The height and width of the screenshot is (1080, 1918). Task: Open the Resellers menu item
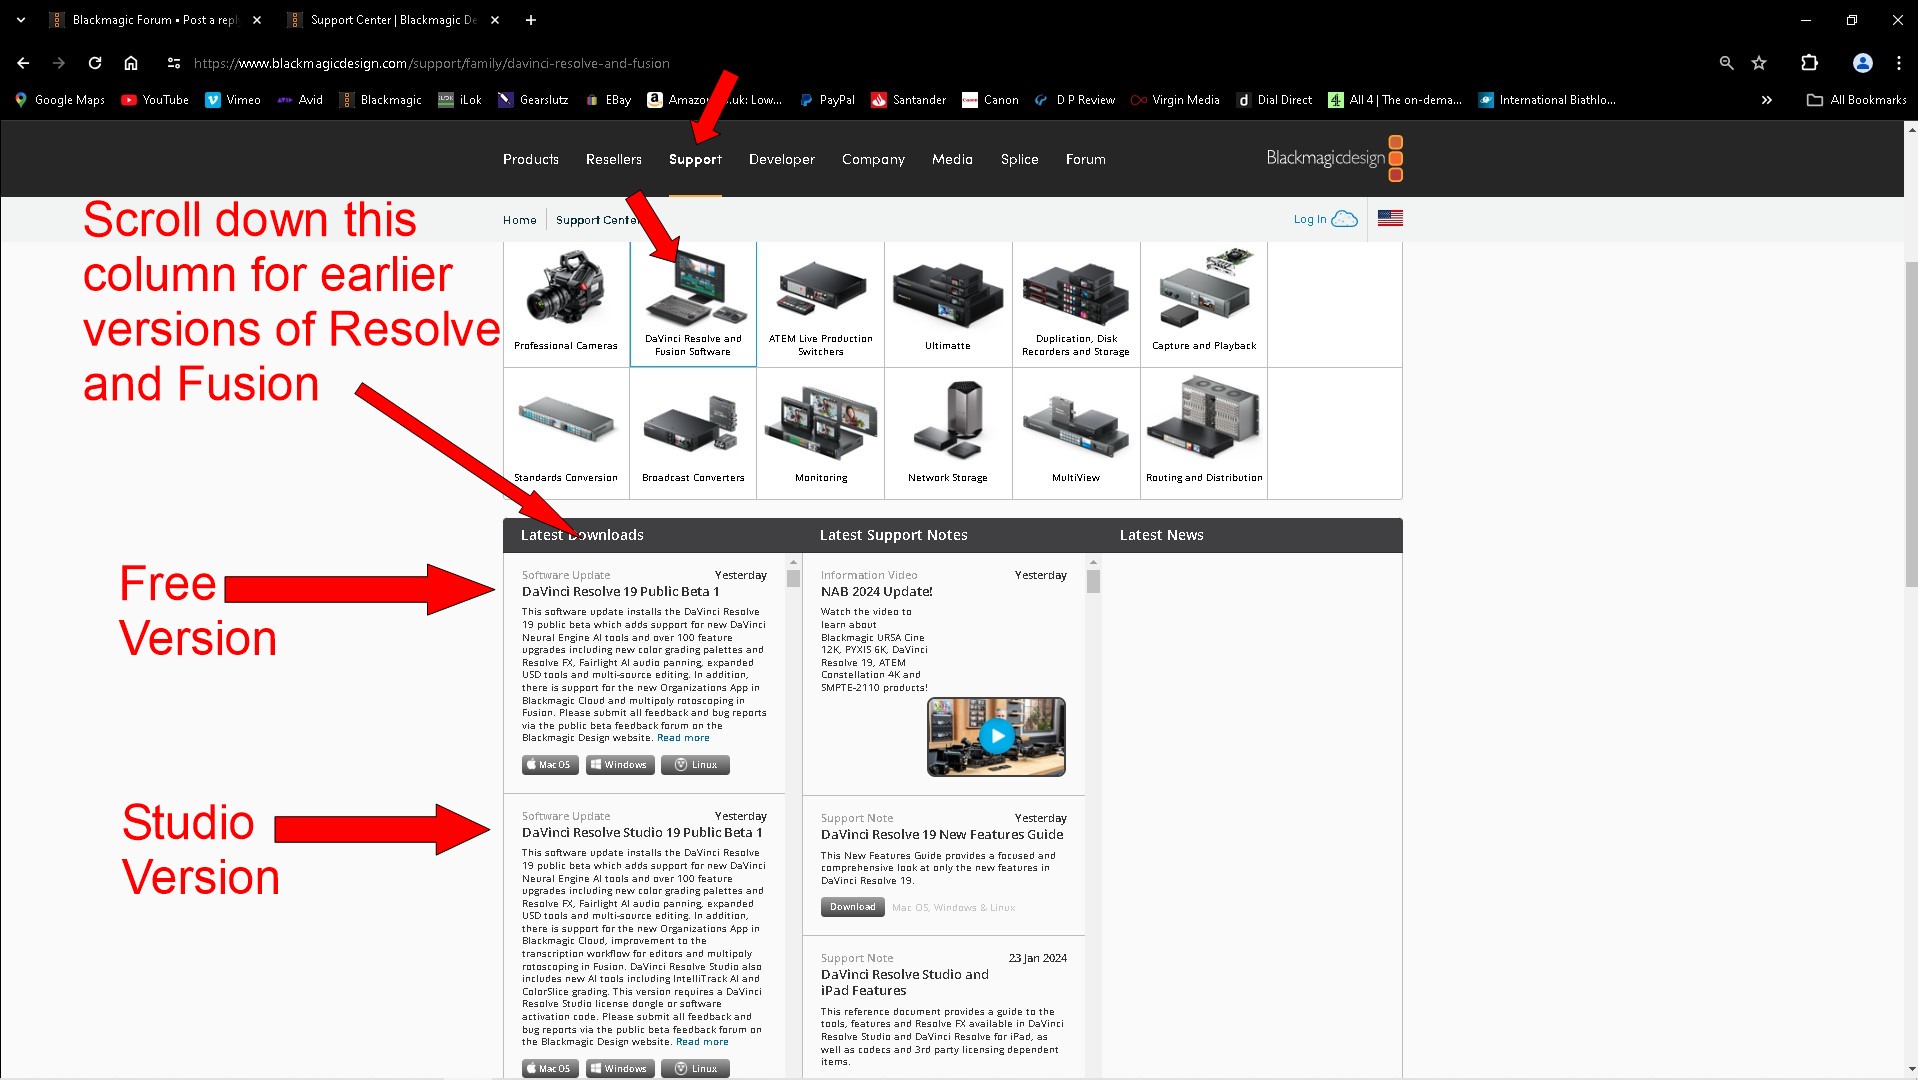(x=614, y=159)
